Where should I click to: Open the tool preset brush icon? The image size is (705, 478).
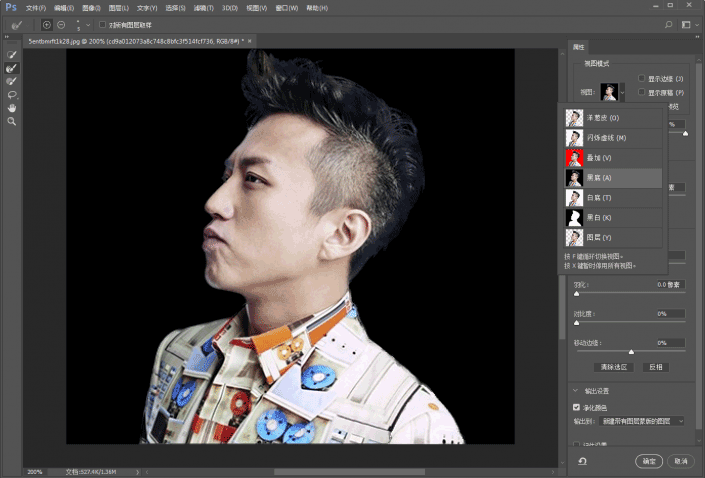pyautogui.click(x=17, y=25)
